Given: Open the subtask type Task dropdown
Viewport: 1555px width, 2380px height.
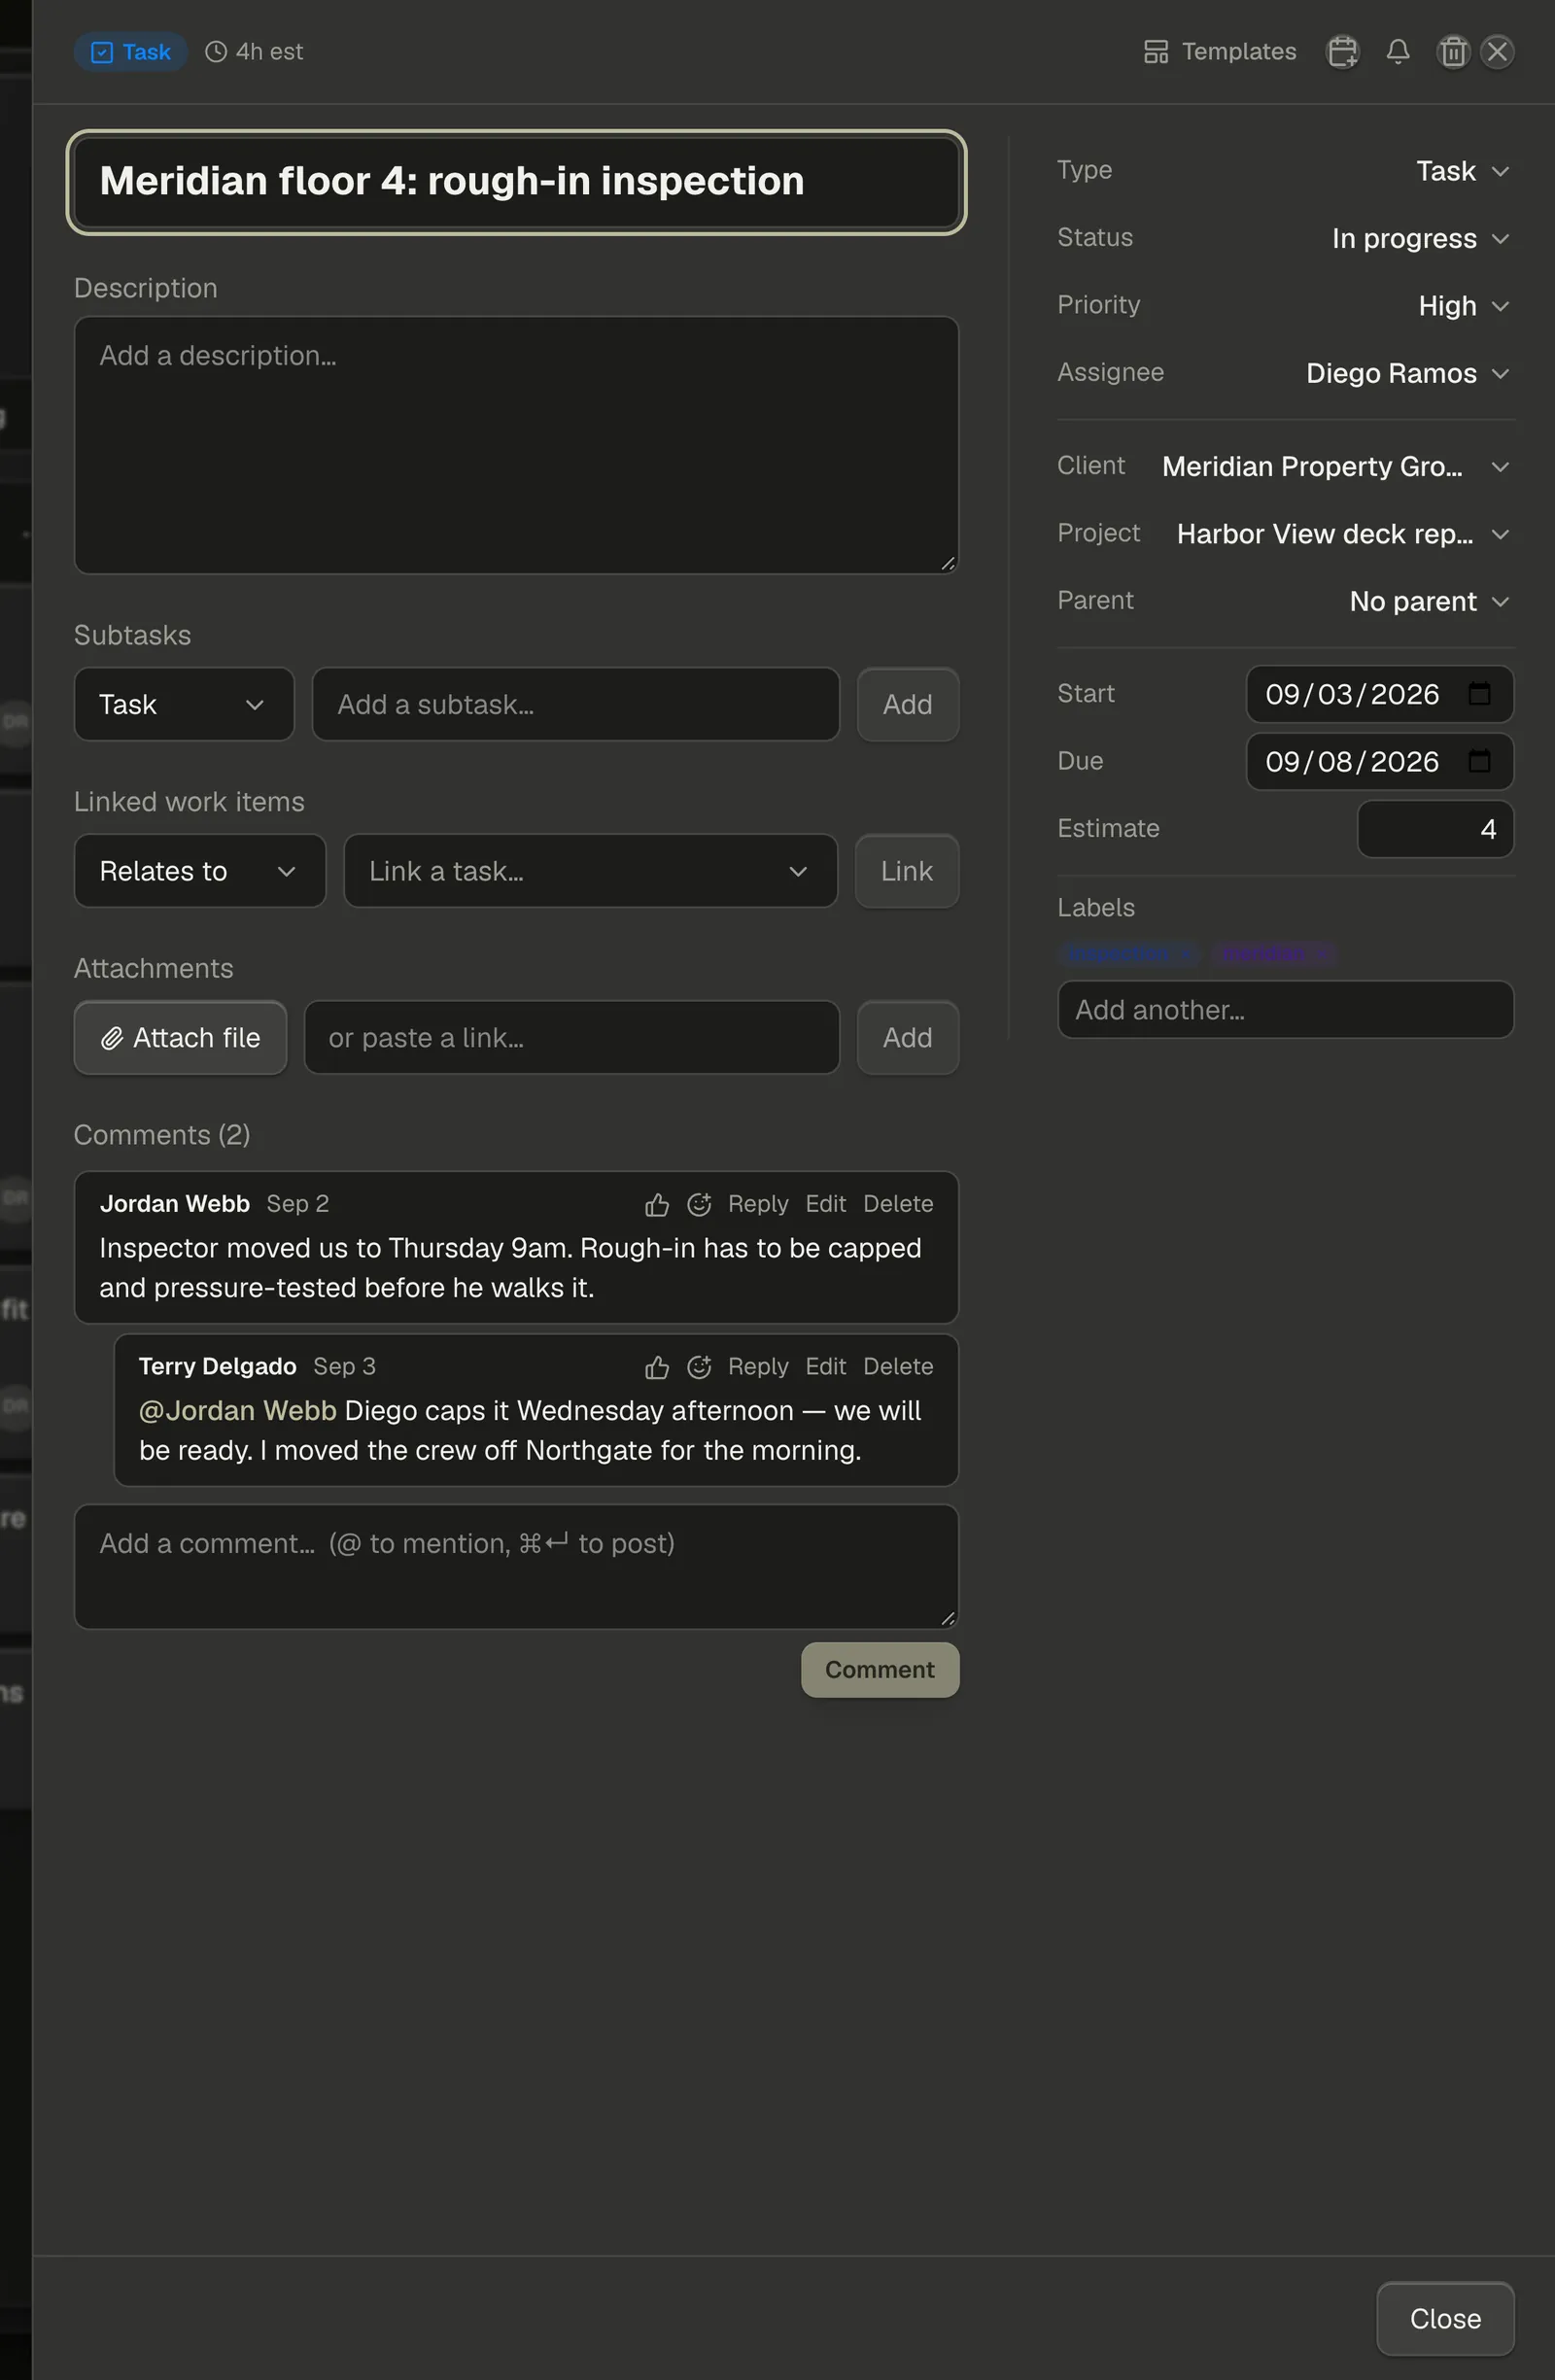Looking at the screenshot, I should click(184, 704).
